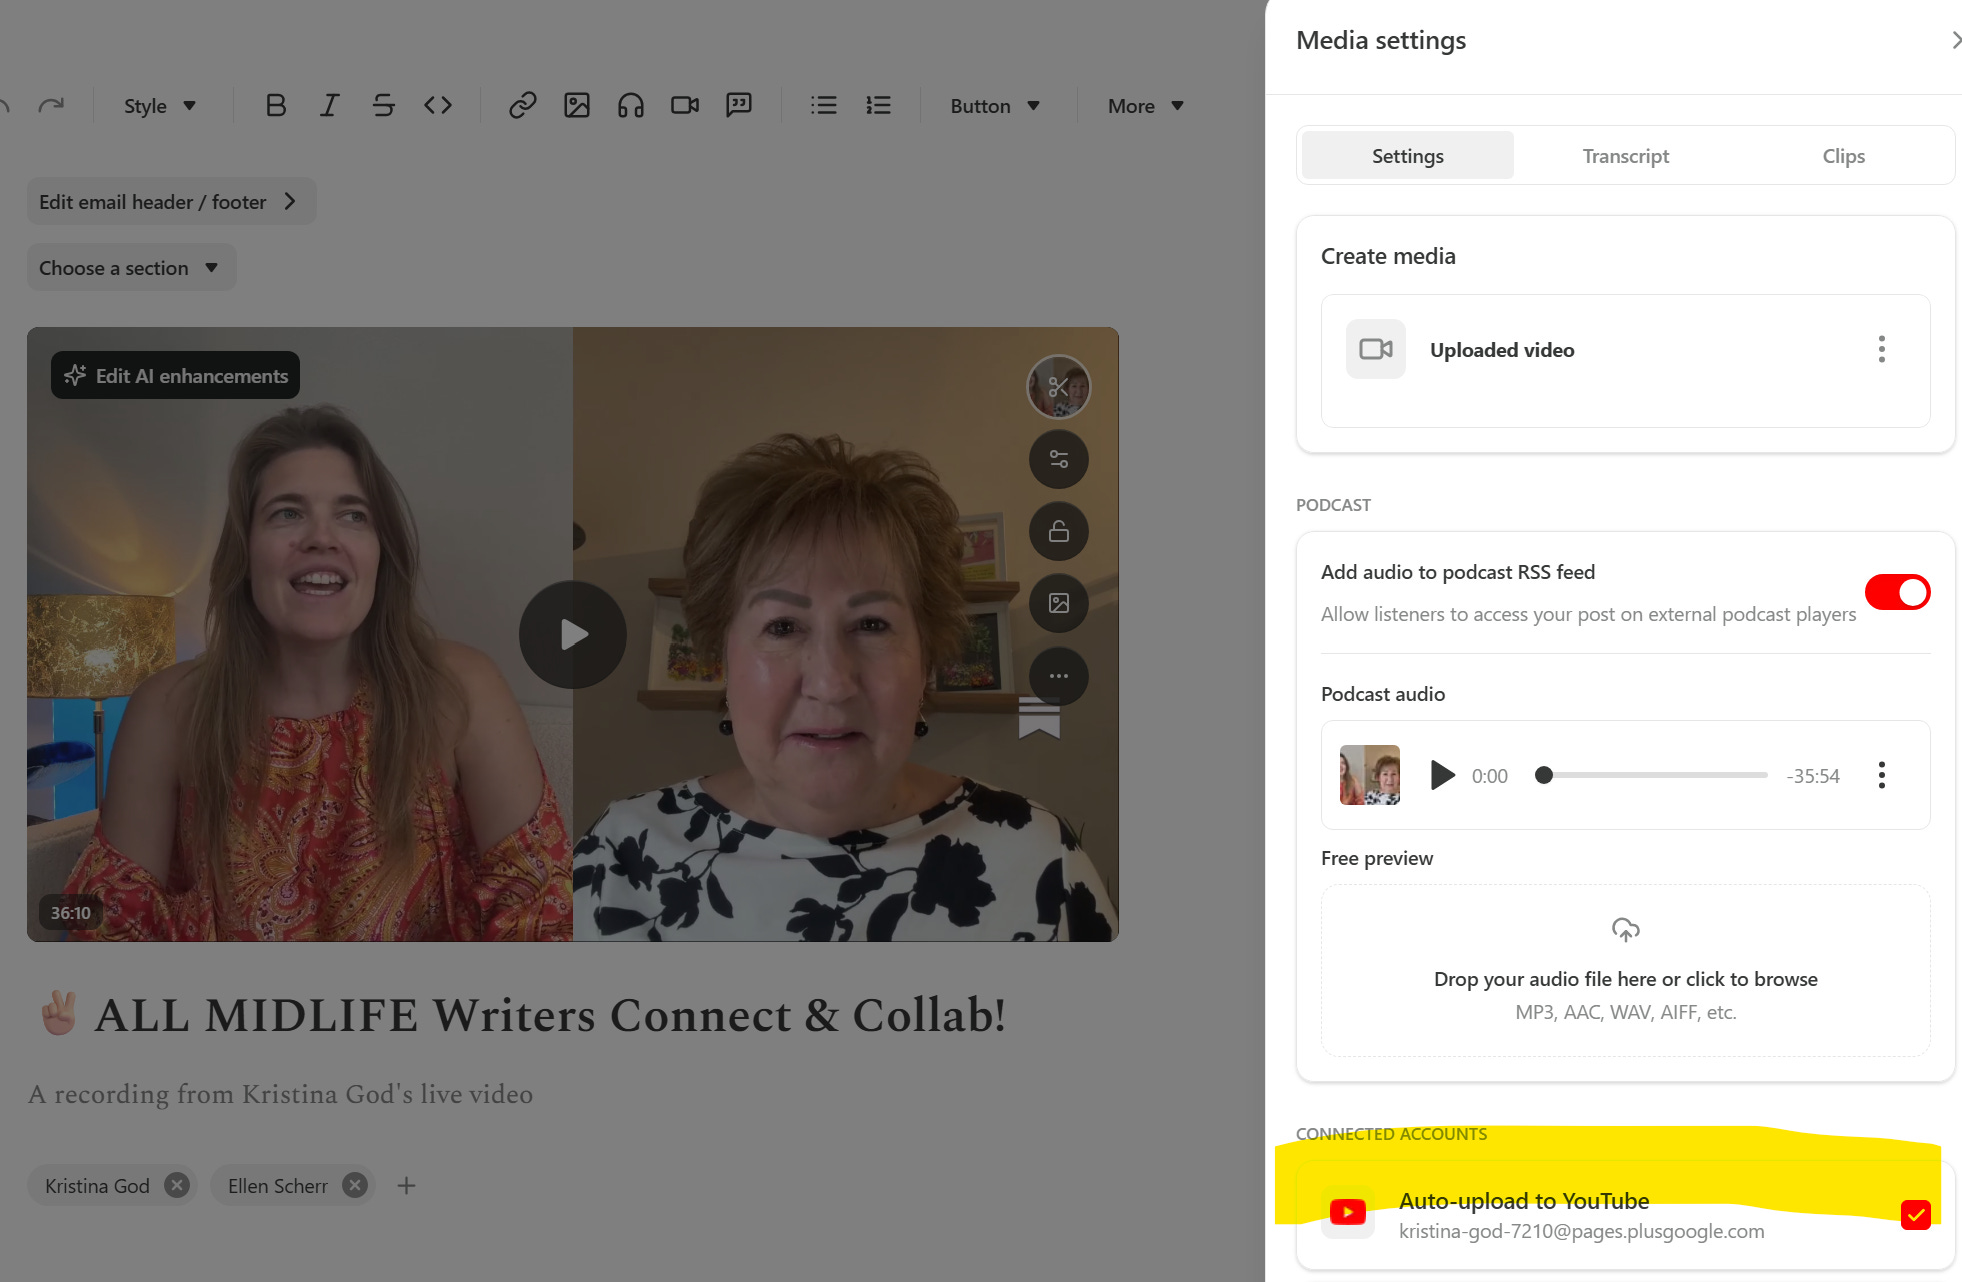Uncheck Auto-upload to YouTube checkbox

[x=1915, y=1214]
